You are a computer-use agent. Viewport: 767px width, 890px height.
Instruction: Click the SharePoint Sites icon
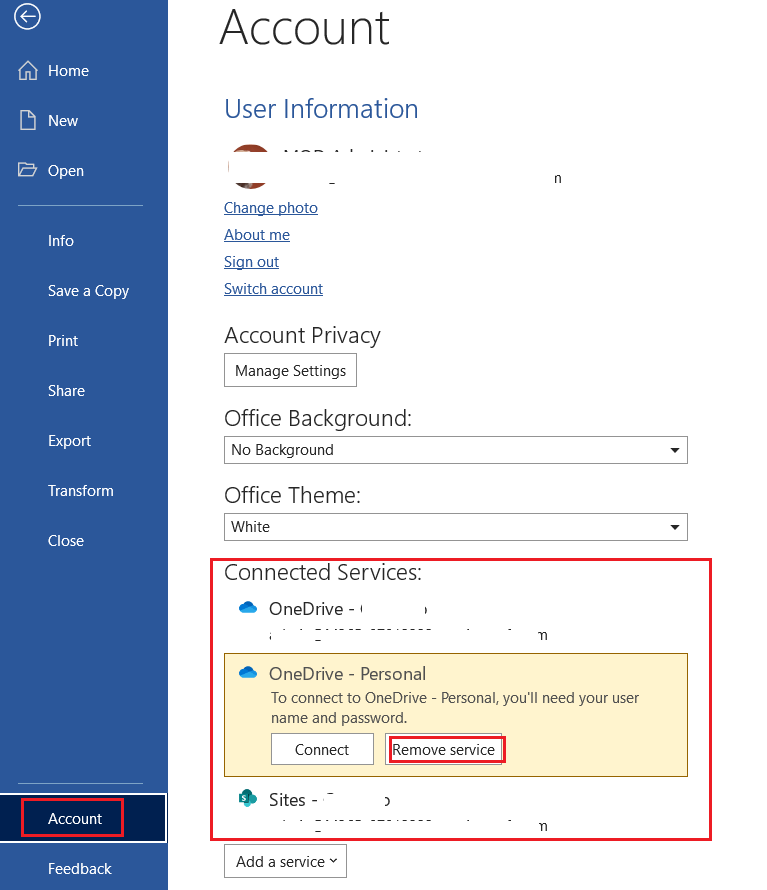[x=248, y=798]
